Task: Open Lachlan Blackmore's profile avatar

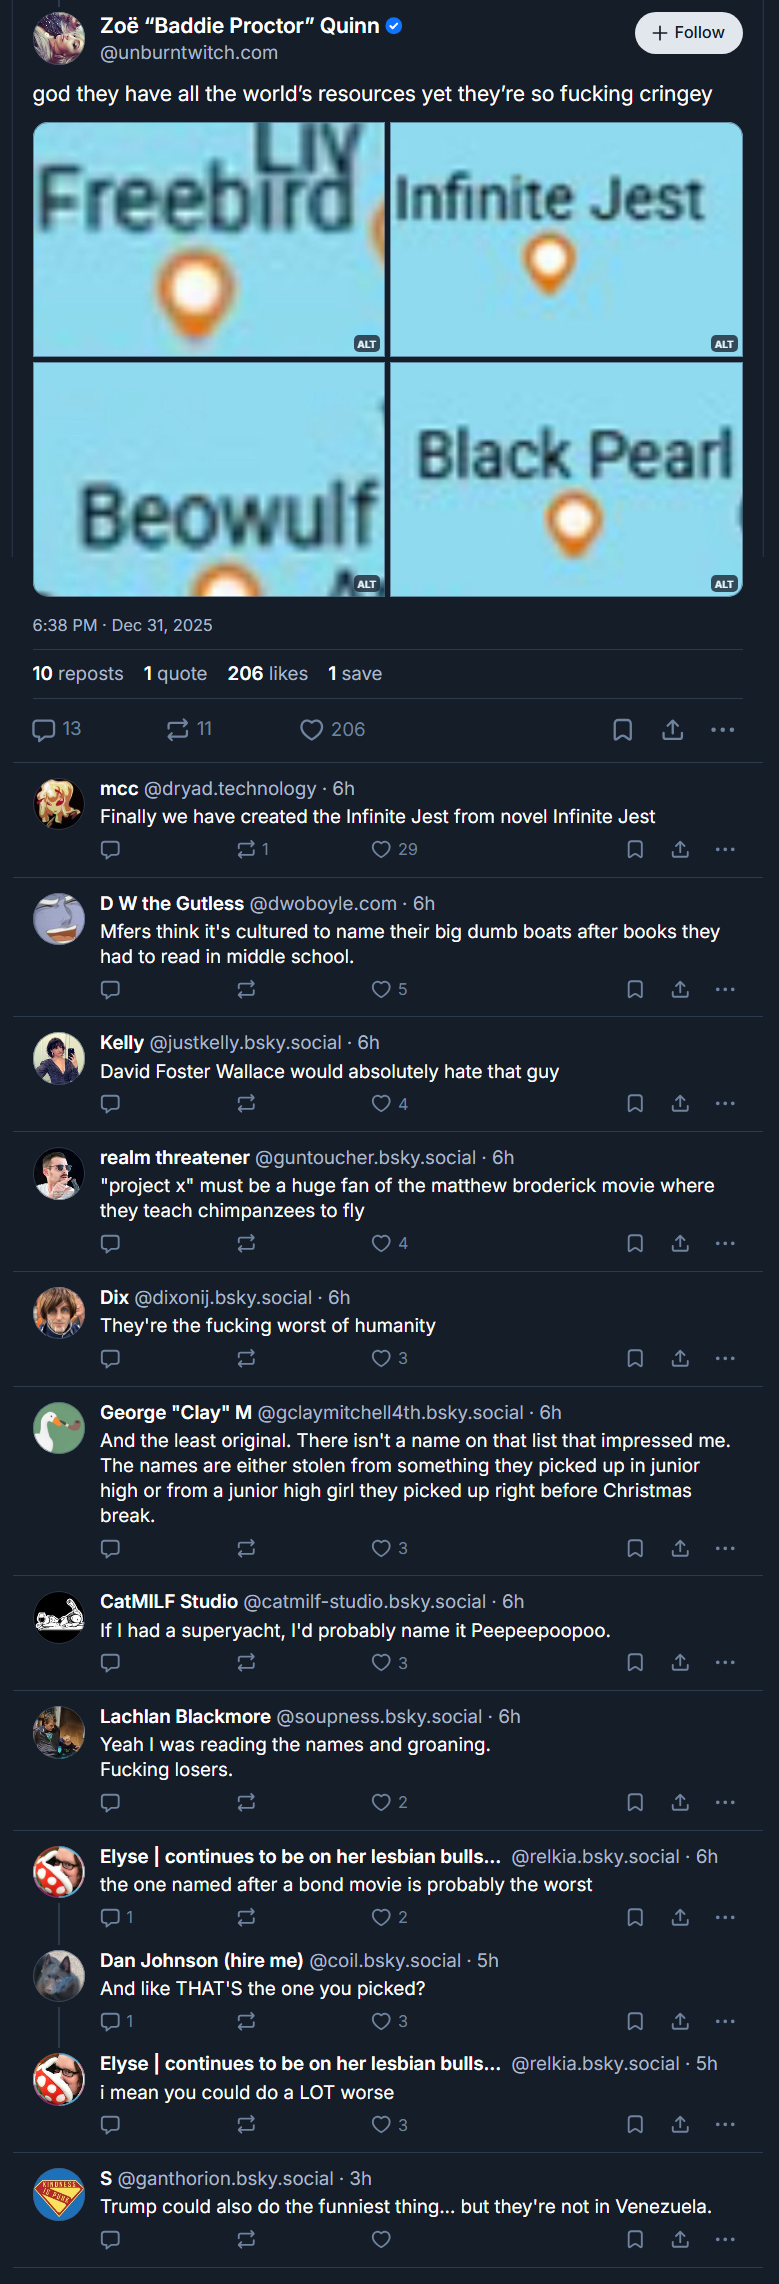Action: point(59,1732)
